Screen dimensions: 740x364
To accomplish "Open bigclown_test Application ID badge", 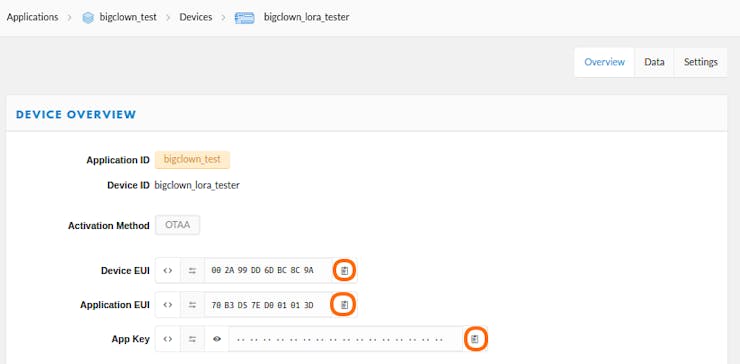I will pos(192,160).
